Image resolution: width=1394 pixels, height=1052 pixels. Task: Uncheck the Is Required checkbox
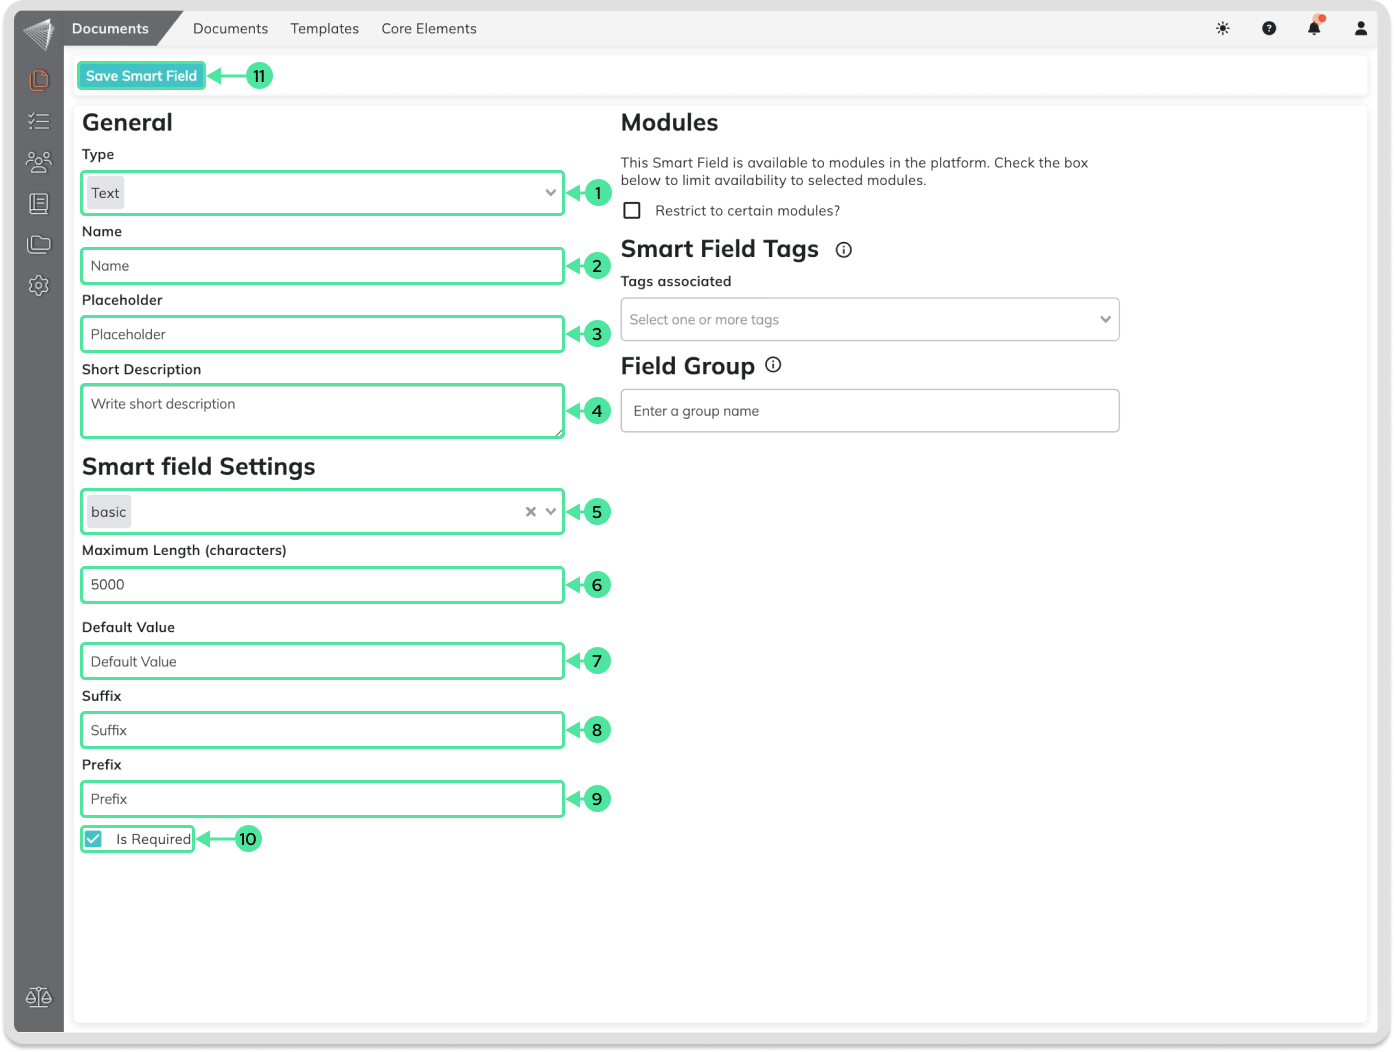pos(94,839)
